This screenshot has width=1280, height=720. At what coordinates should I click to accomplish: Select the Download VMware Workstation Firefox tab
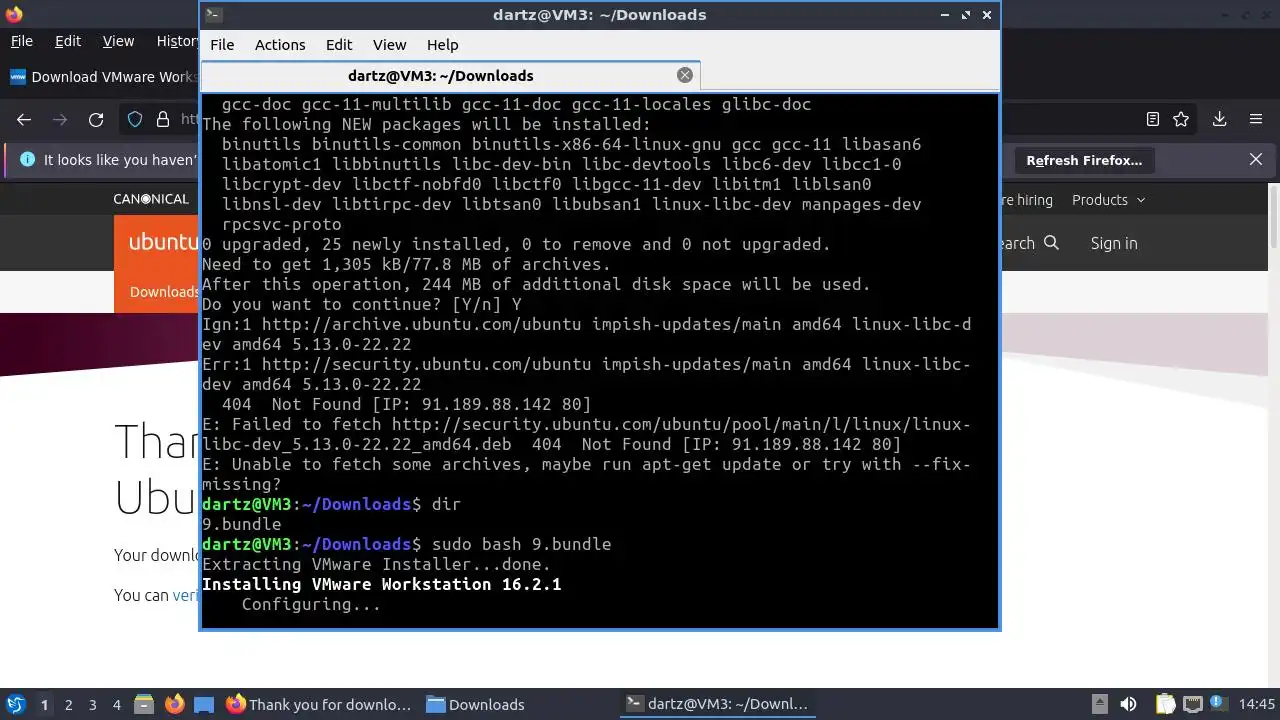(103, 77)
